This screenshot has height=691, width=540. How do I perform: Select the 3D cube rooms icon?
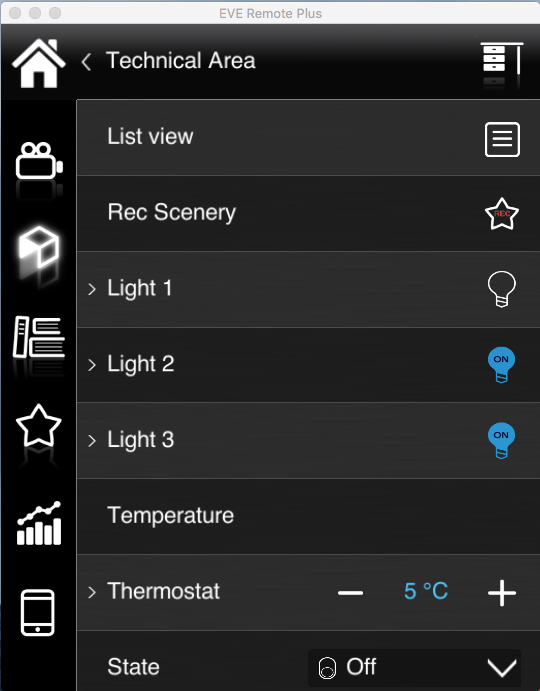(x=39, y=247)
